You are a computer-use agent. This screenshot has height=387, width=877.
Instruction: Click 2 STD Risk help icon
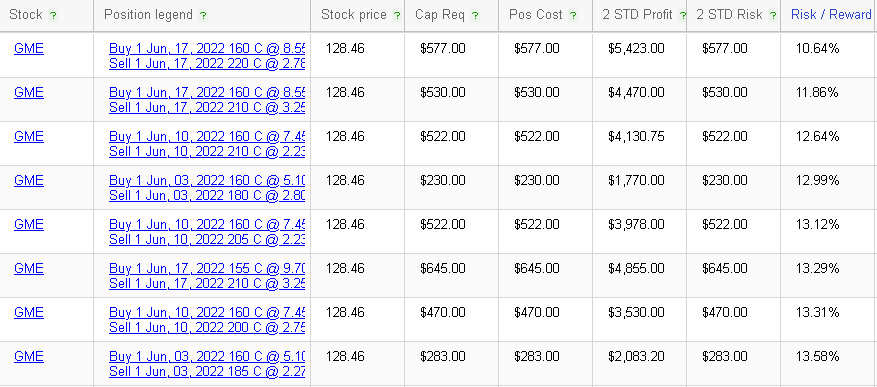click(773, 16)
